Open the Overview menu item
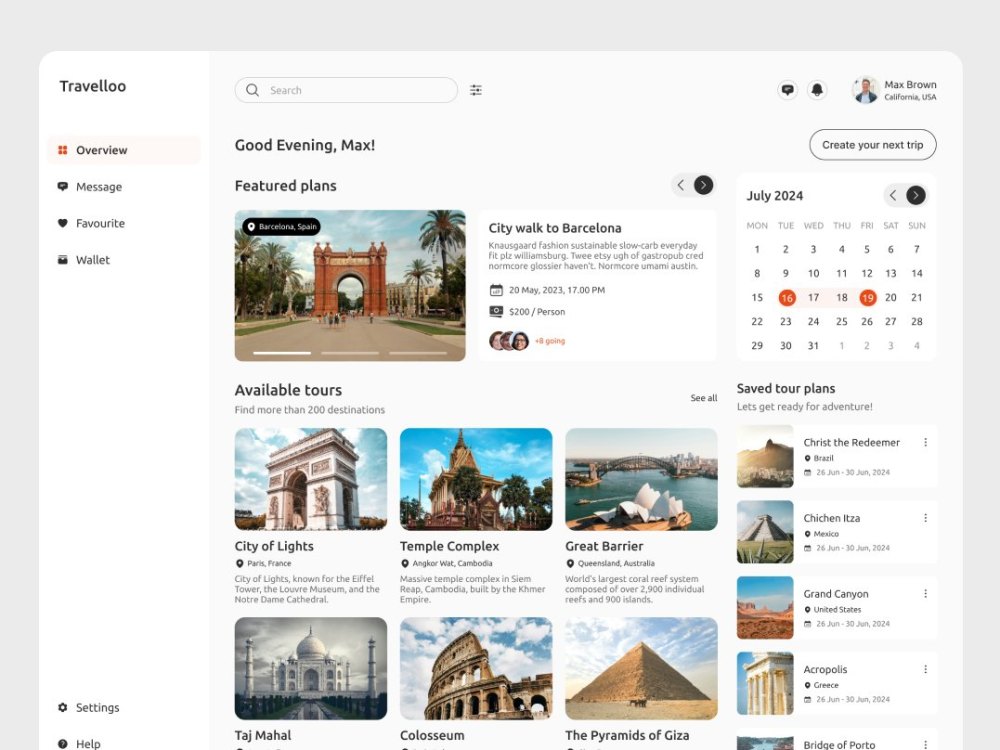The height and width of the screenshot is (750, 1000). (124, 150)
